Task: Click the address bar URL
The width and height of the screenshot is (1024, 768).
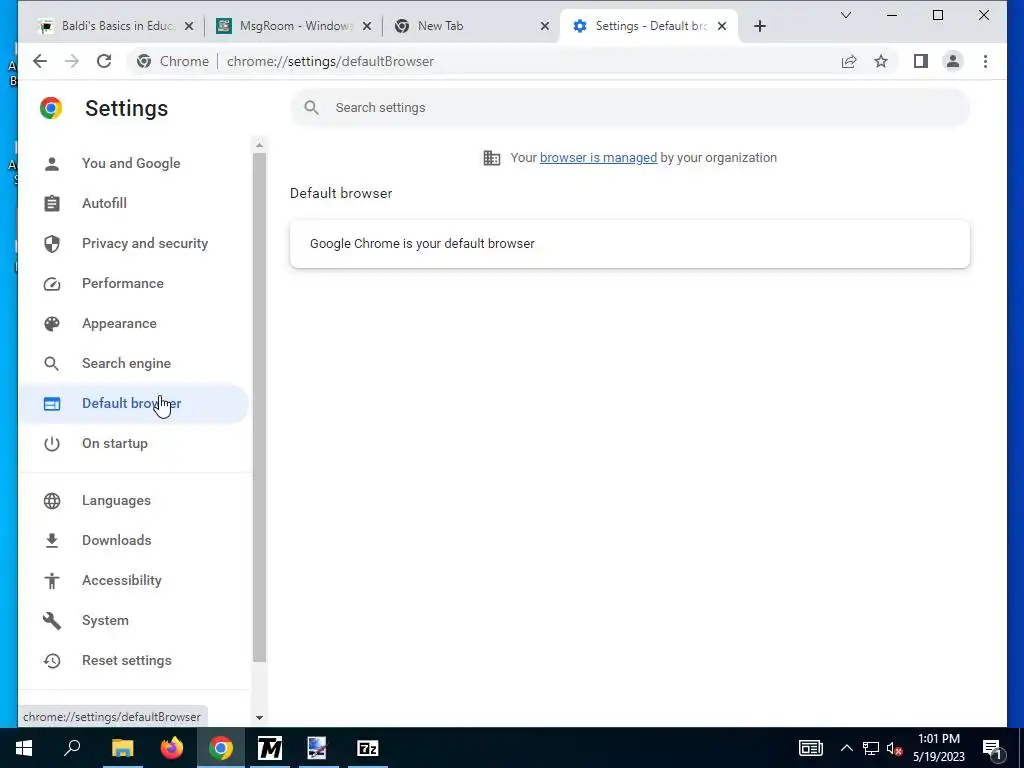Action: coord(330,61)
